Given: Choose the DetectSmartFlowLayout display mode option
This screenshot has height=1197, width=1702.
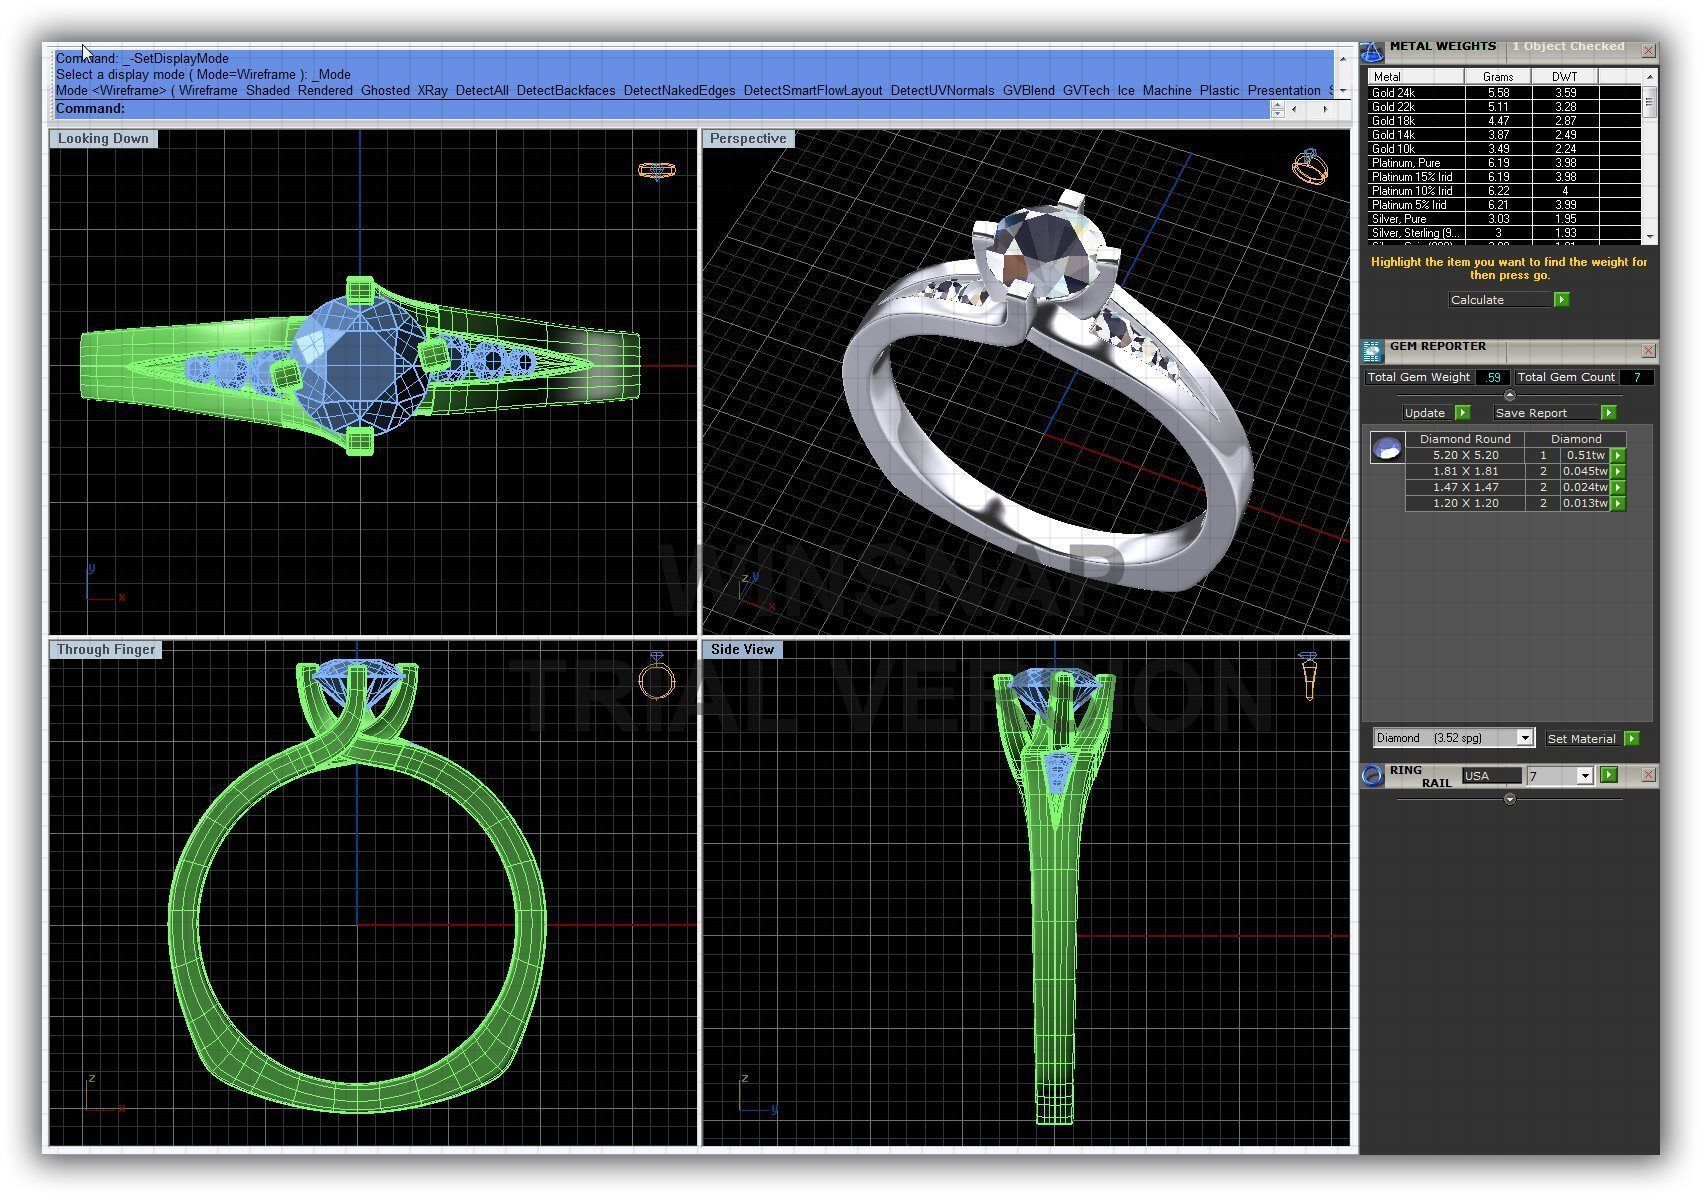Looking at the screenshot, I should tap(813, 91).
